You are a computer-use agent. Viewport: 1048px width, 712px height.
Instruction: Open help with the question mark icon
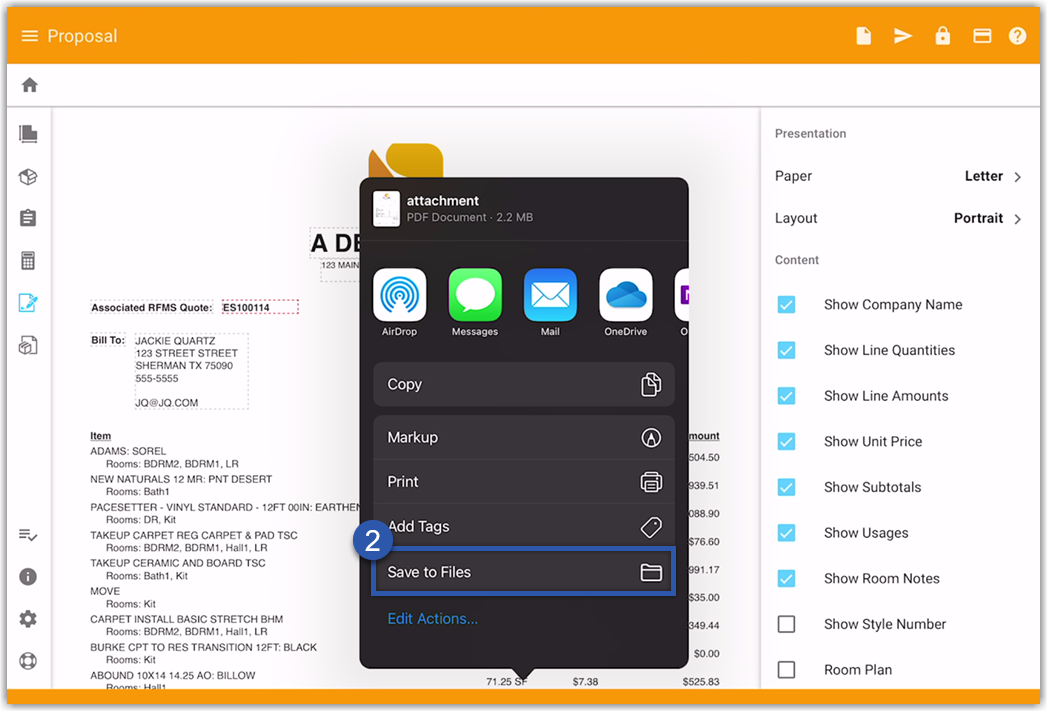[x=1017, y=35]
